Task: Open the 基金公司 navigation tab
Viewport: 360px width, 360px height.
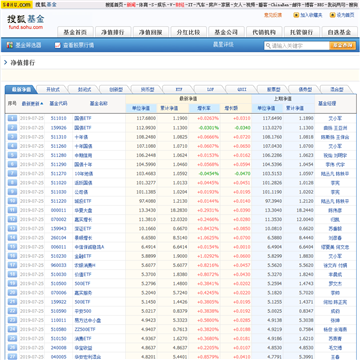Action: (226, 32)
